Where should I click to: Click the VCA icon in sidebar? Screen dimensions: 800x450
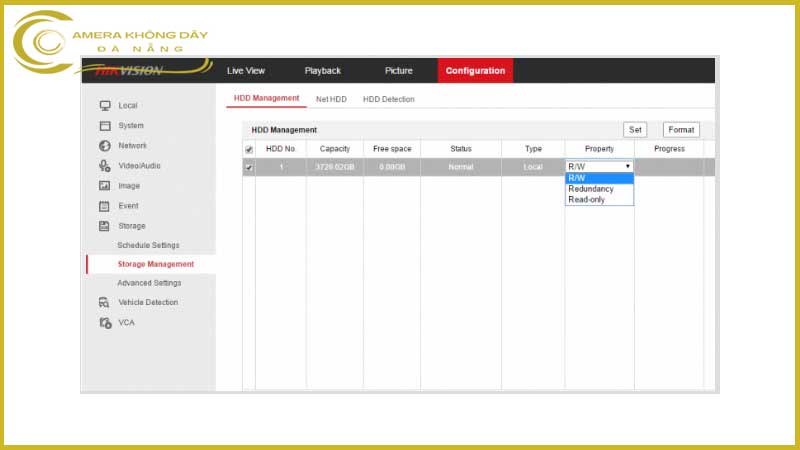pyautogui.click(x=104, y=323)
